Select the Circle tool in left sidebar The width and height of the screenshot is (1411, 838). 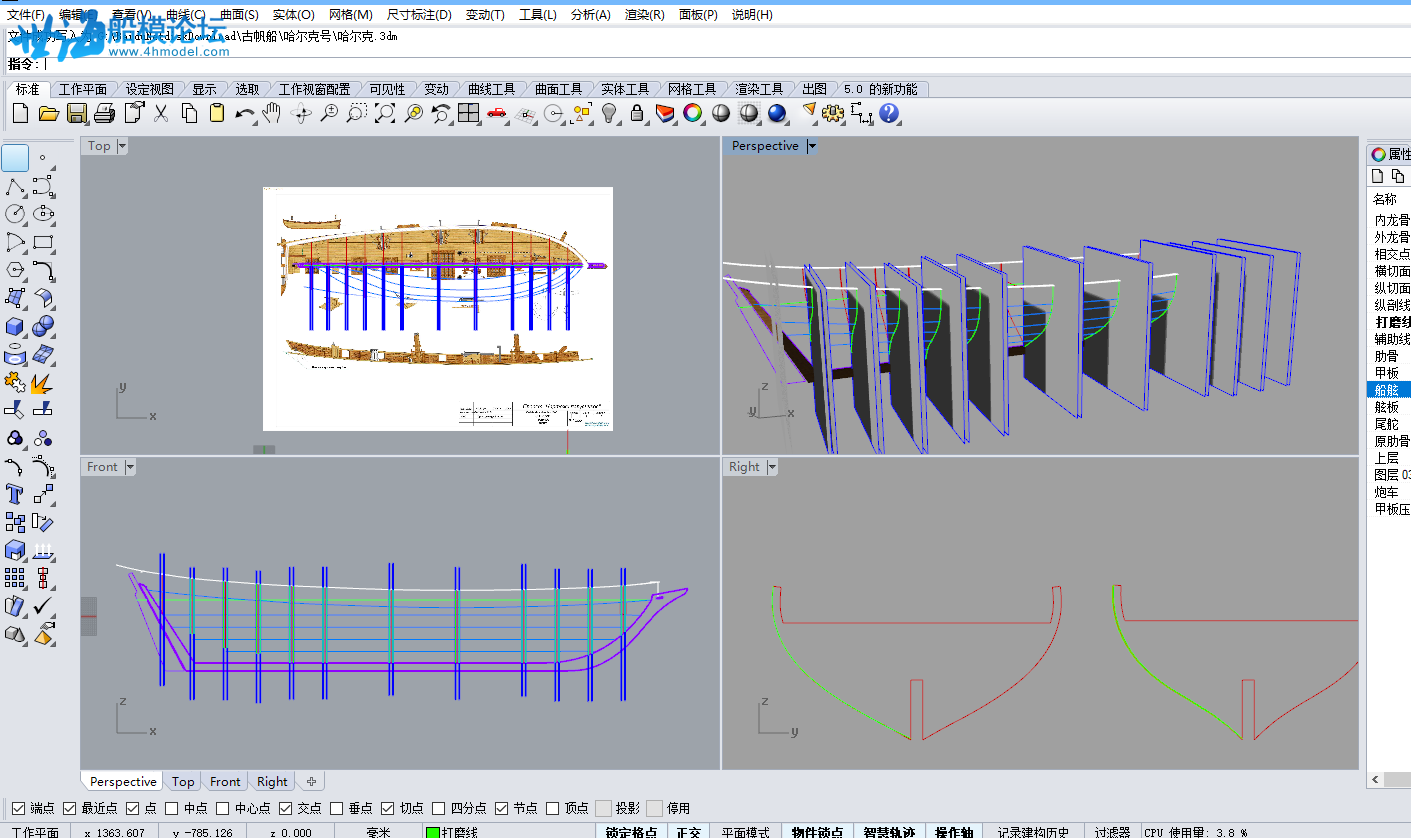pos(15,214)
